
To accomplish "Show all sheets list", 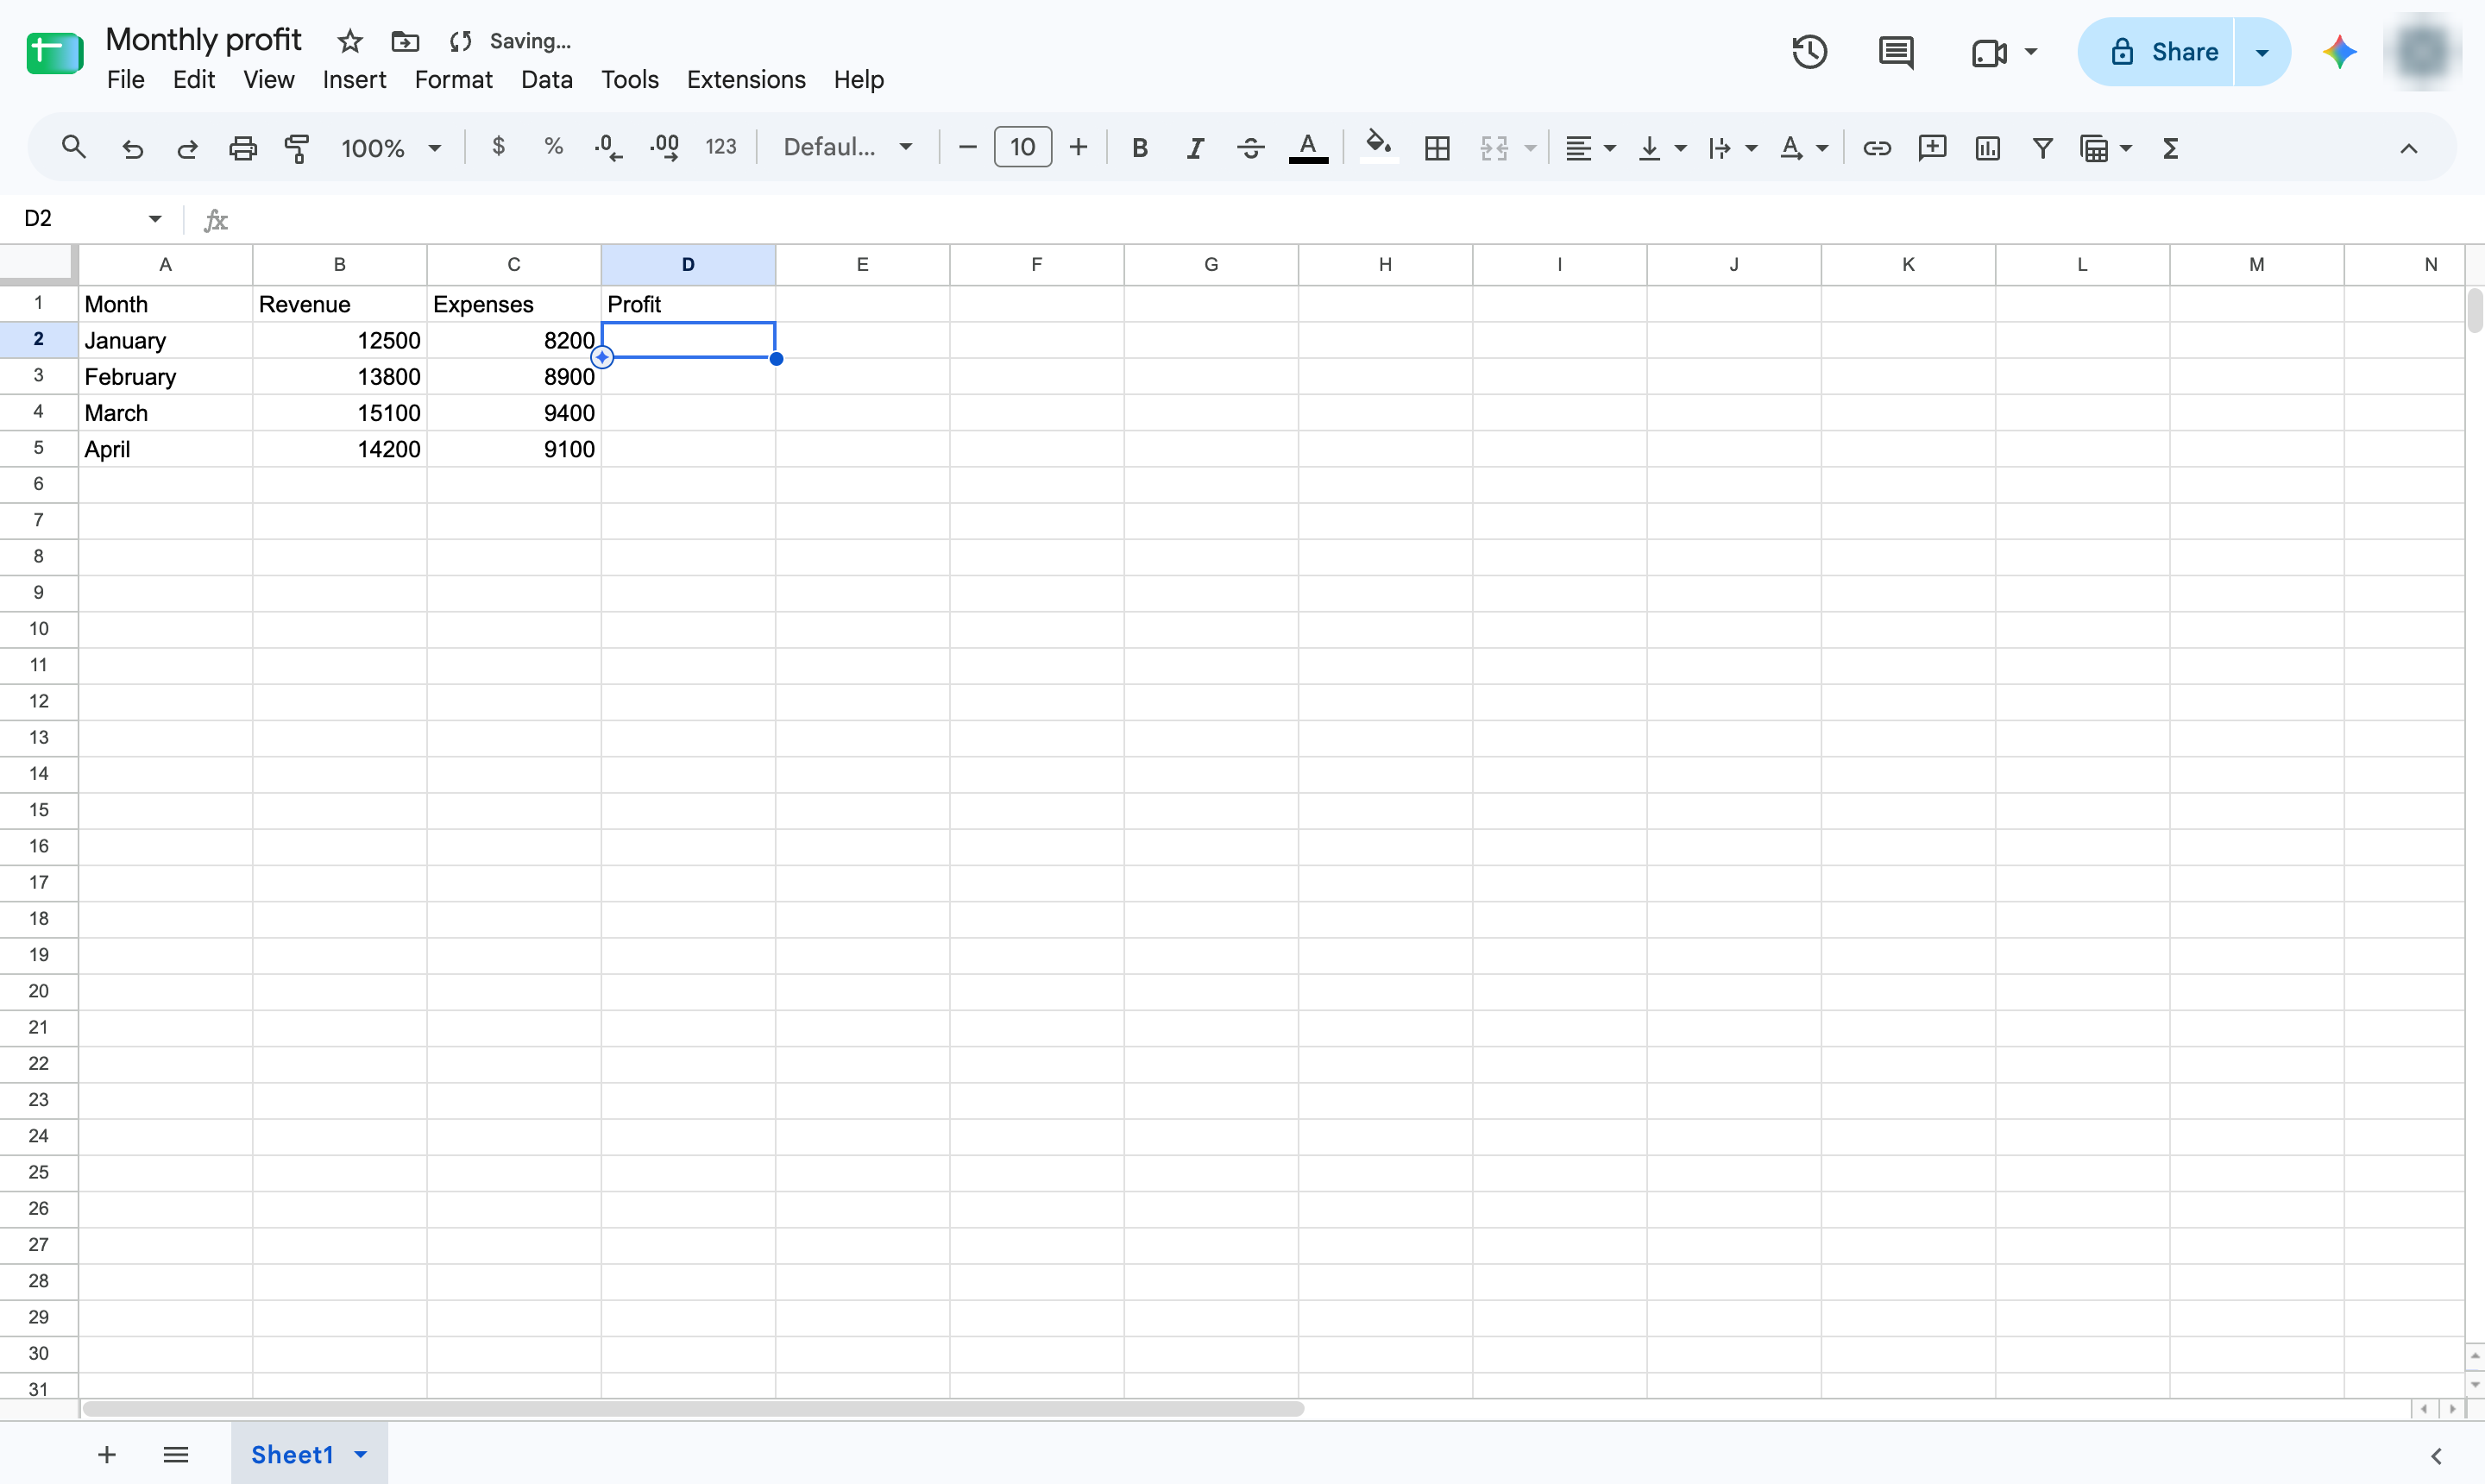I will [176, 1454].
